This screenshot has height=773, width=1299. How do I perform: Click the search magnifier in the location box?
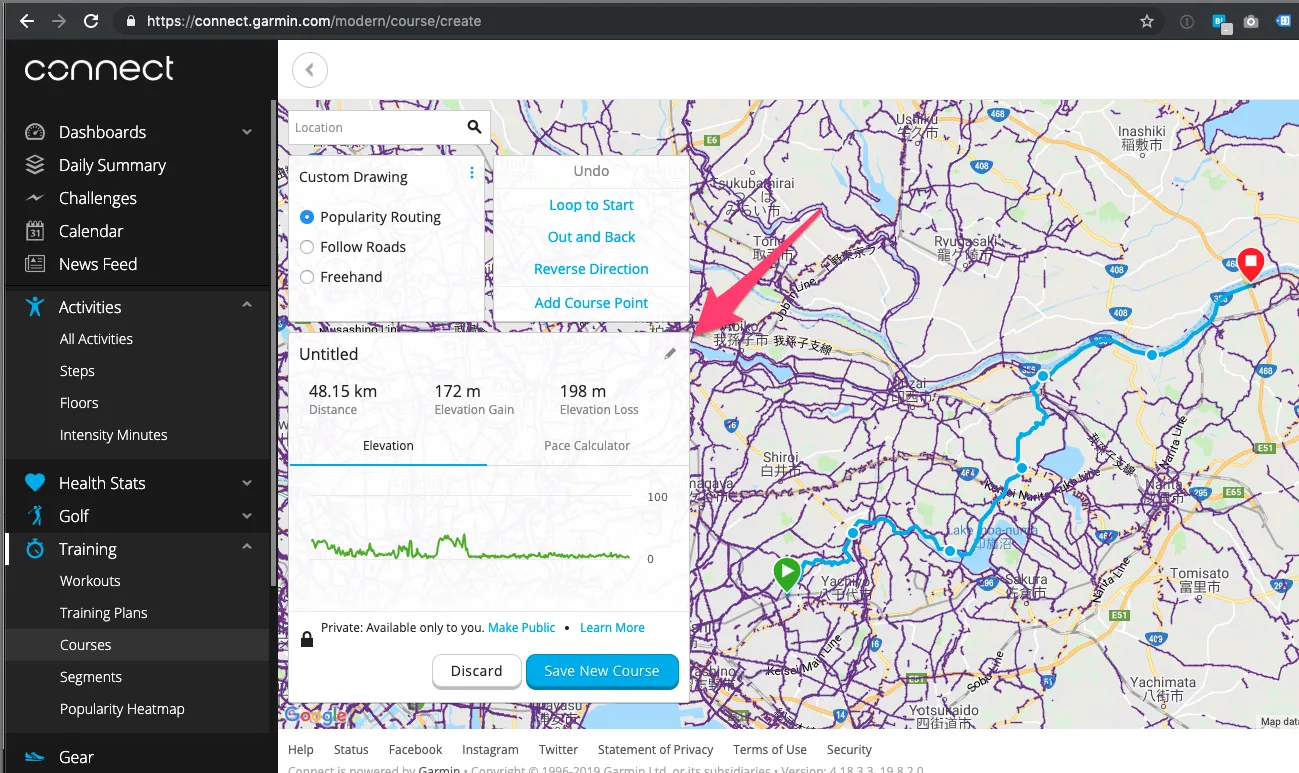(473, 127)
